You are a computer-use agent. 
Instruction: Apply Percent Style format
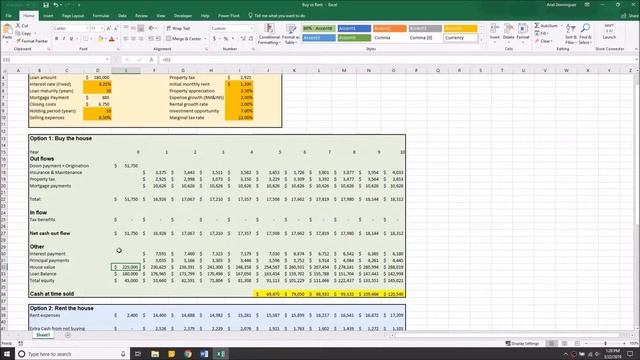(225, 39)
